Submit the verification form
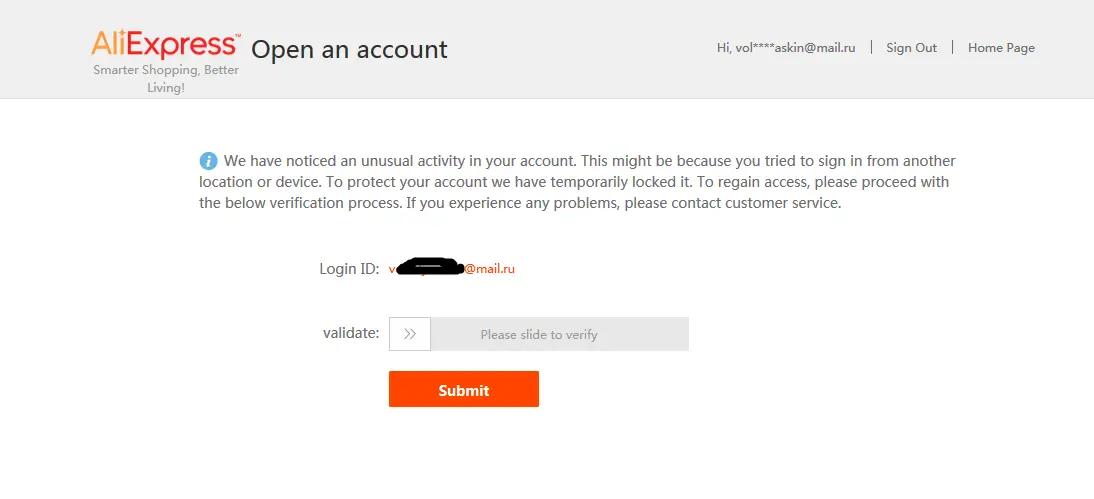 pos(463,389)
